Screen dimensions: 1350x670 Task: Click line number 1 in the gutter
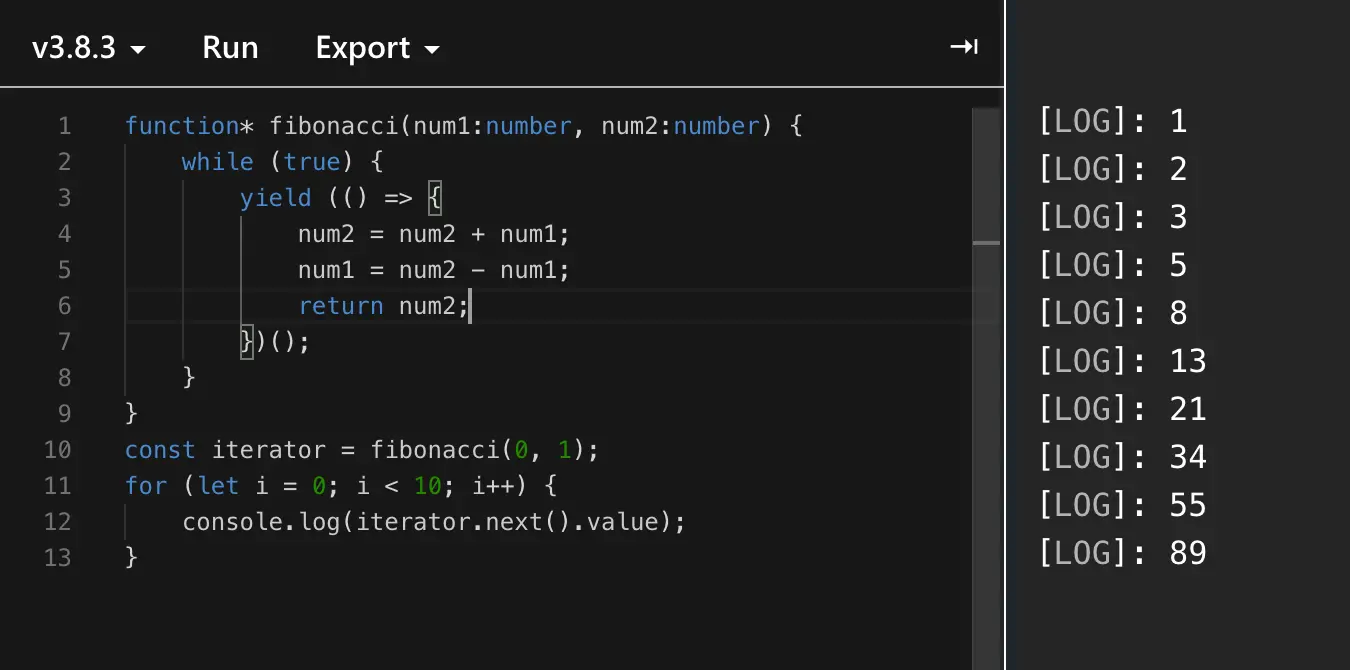[x=64, y=126]
